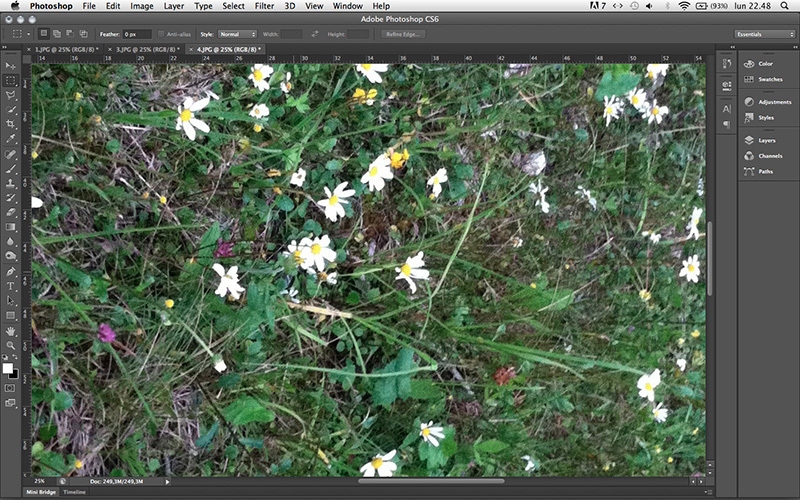Viewport: 800px width, 500px height.
Task: Select the Crop tool
Action: tap(10, 124)
